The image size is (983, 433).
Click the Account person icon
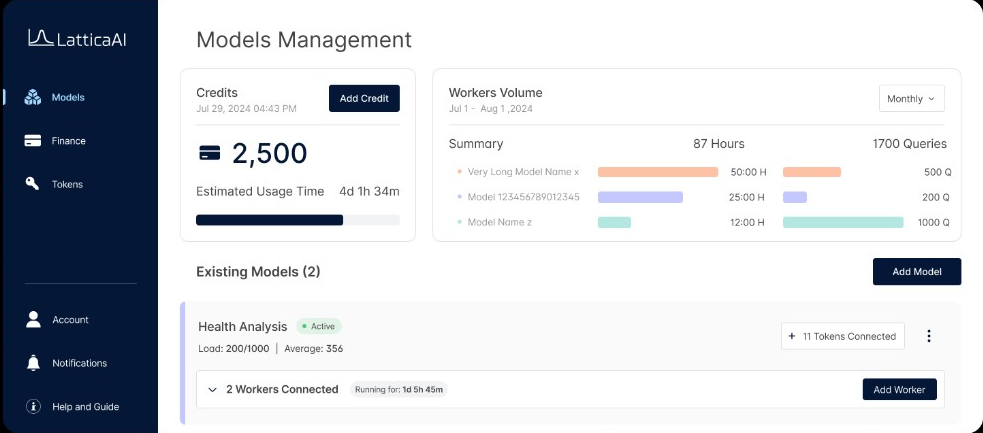point(33,320)
